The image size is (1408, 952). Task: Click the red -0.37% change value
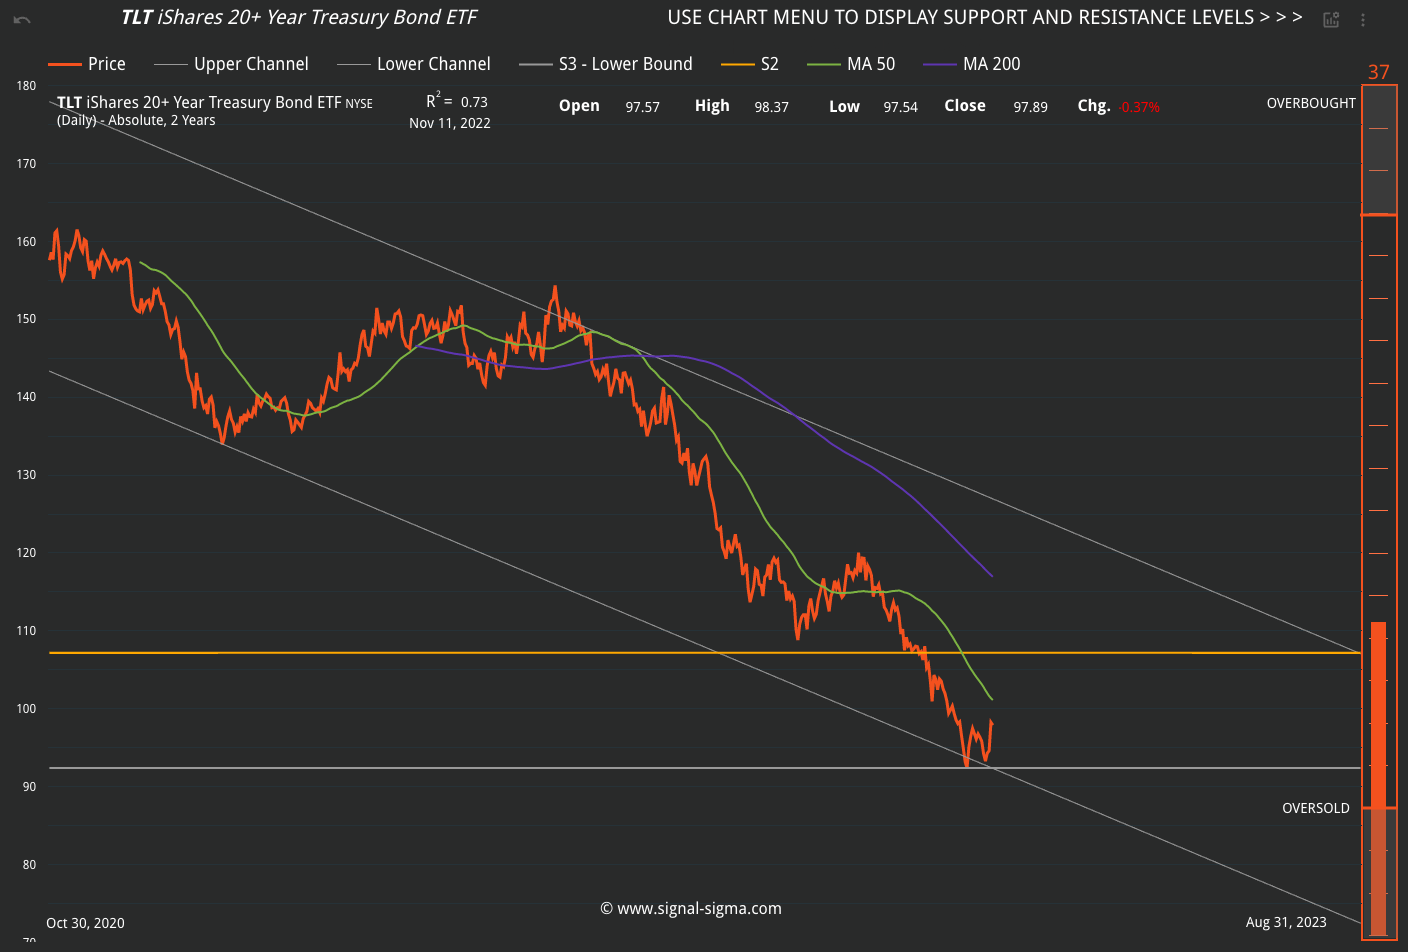[x=1140, y=107]
